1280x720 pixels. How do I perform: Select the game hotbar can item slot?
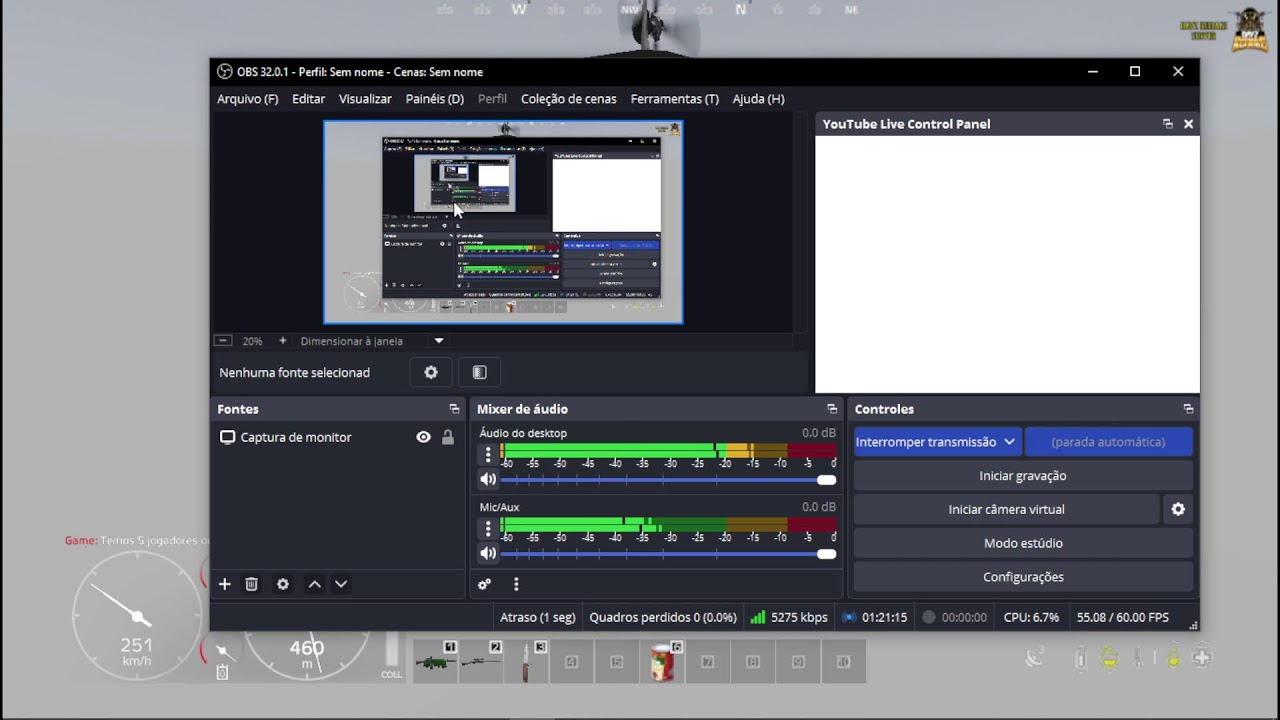coord(662,662)
